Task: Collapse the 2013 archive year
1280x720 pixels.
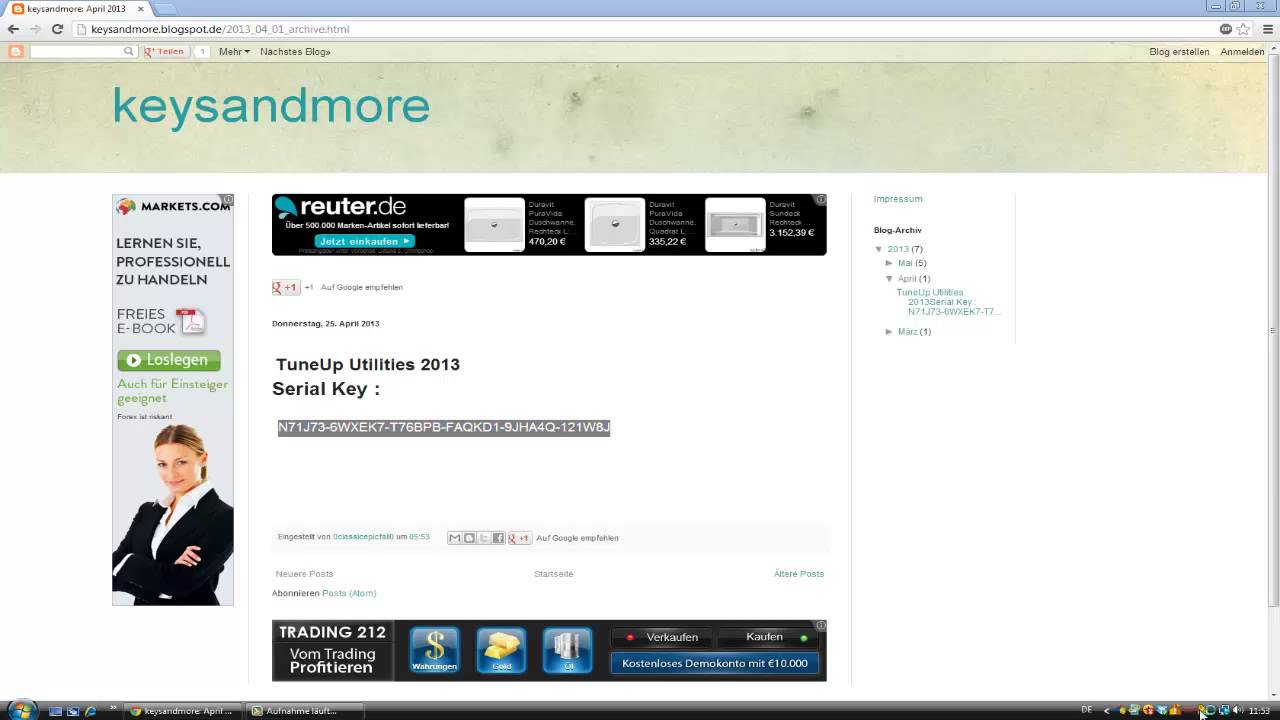Action: coord(879,249)
